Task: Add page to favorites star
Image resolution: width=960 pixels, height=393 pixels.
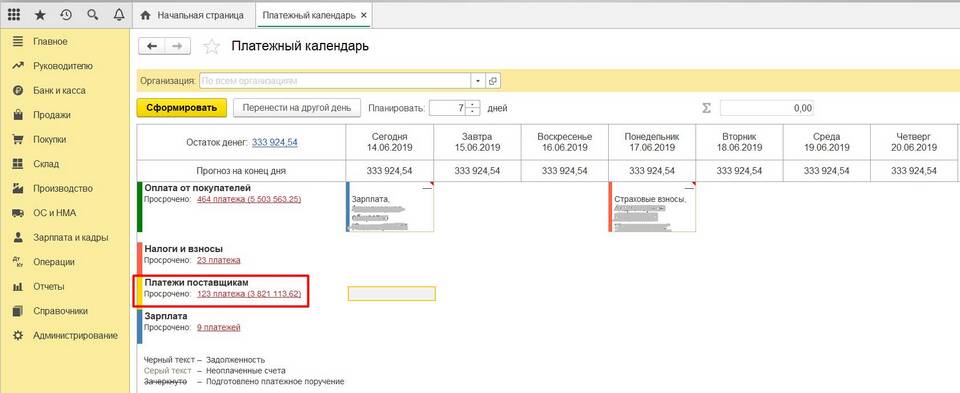Action: coord(211,47)
